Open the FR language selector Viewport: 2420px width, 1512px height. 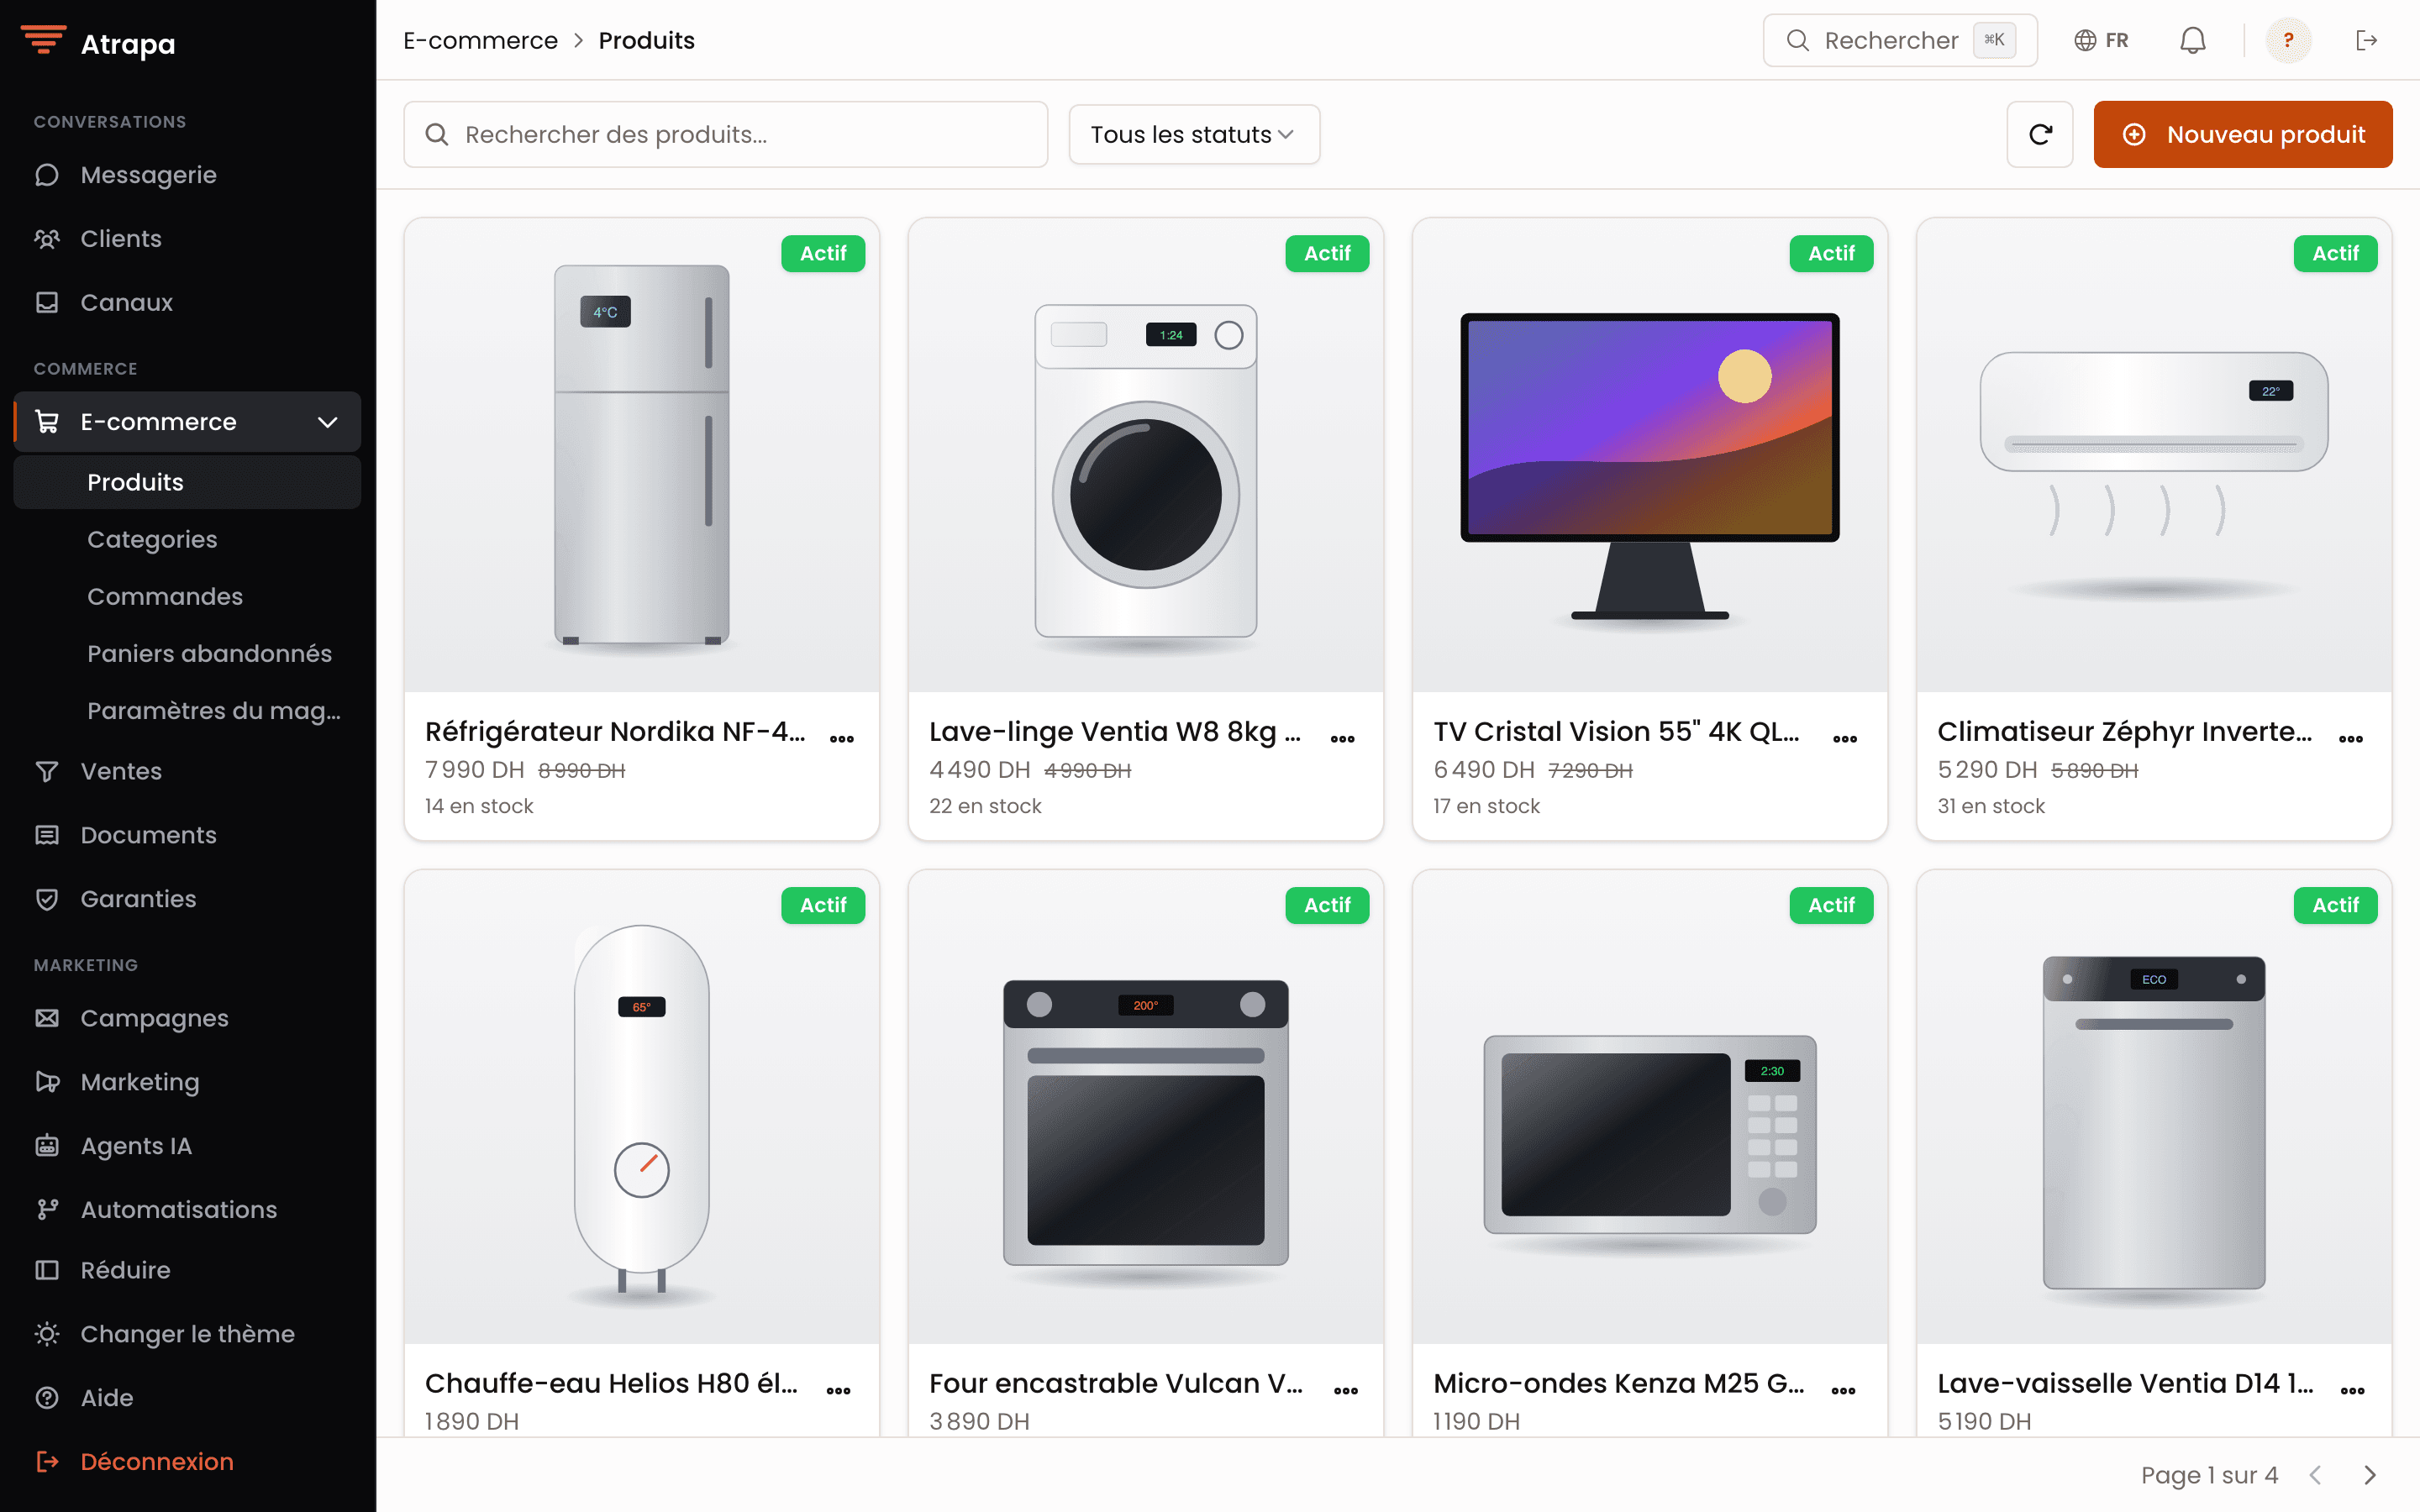coord(2101,40)
